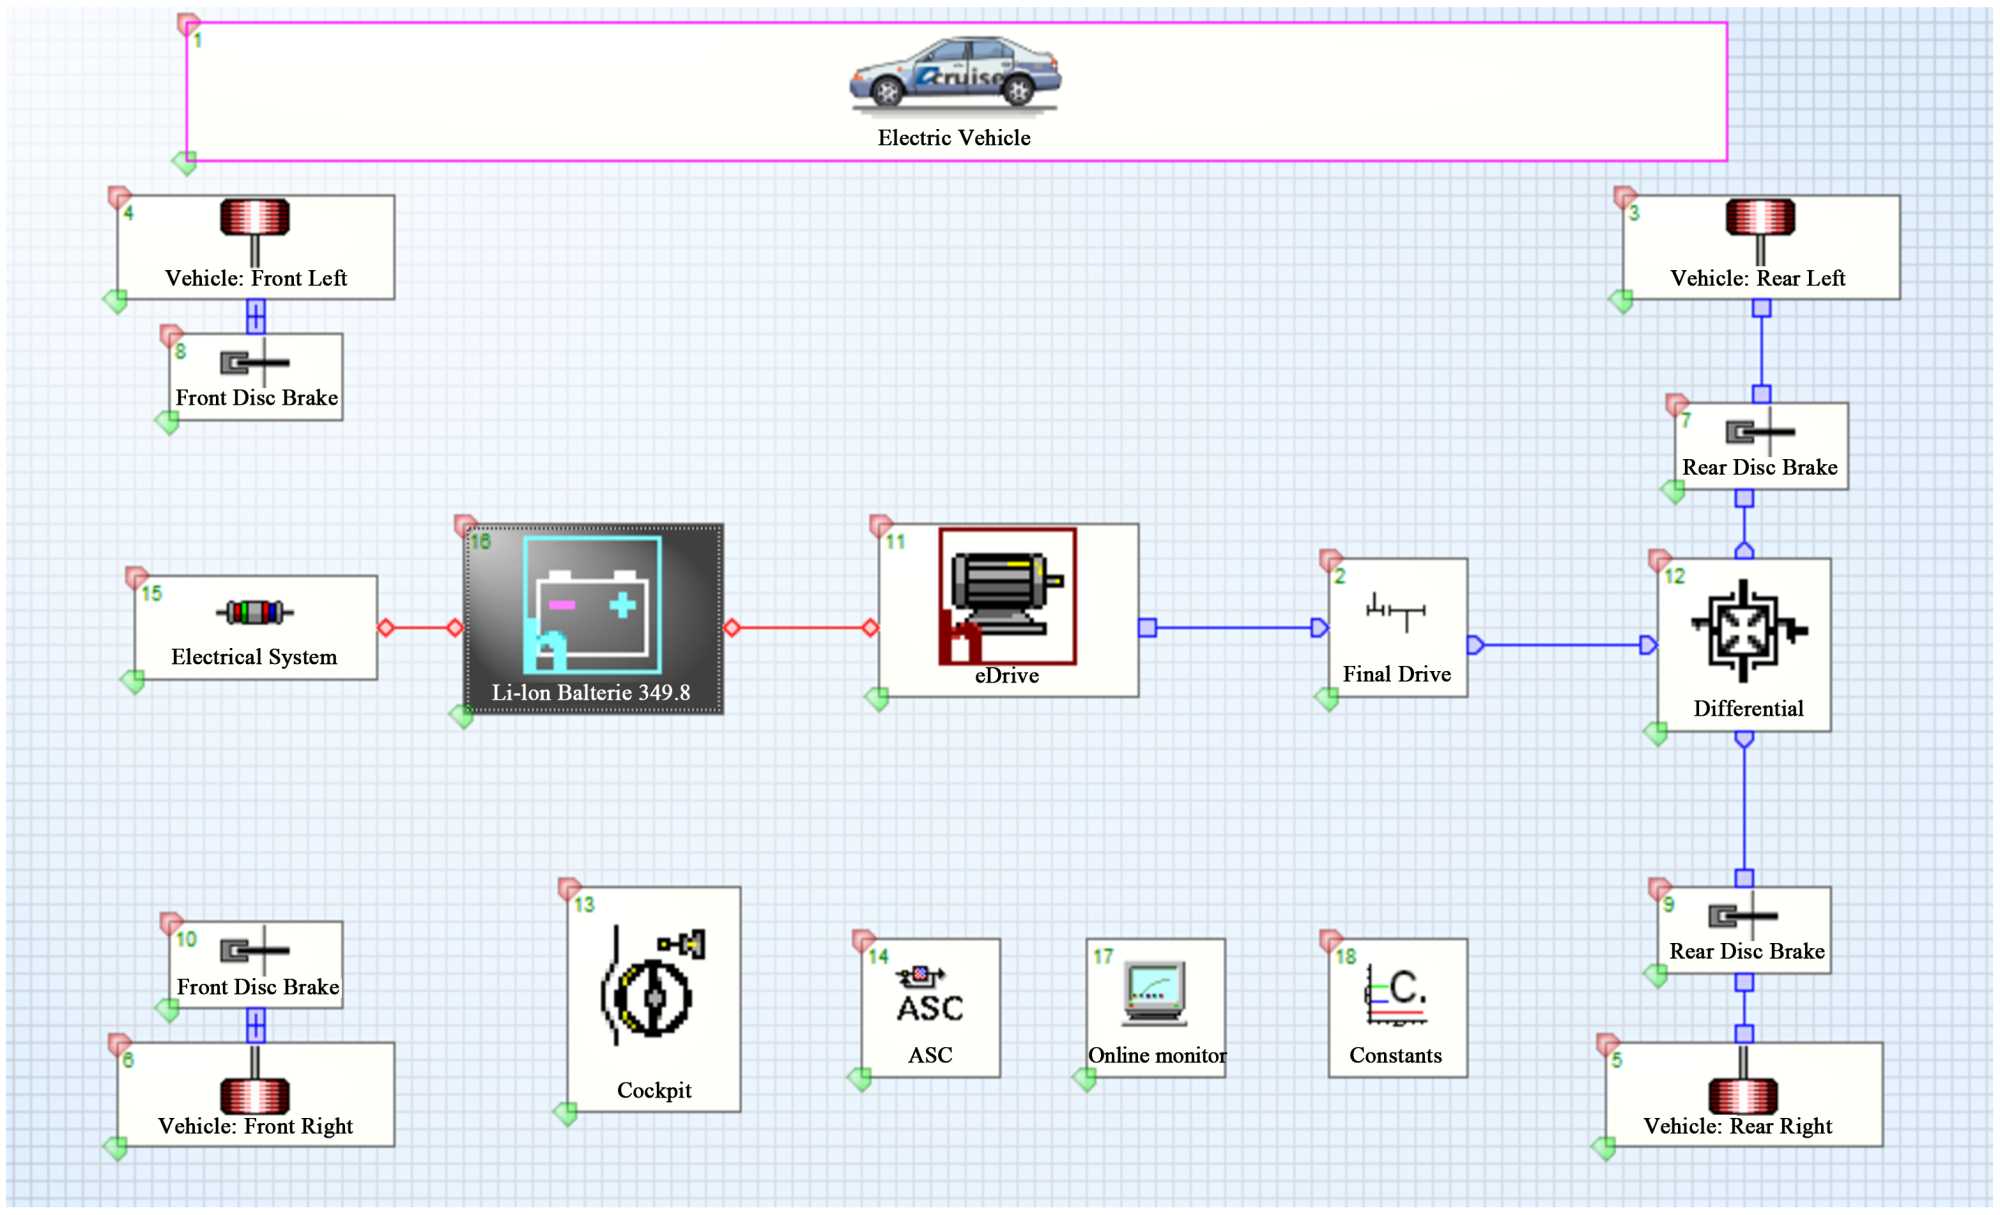2000x1215 pixels.
Task: Click the red flag marker on Cockpit block
Action: [x=569, y=888]
